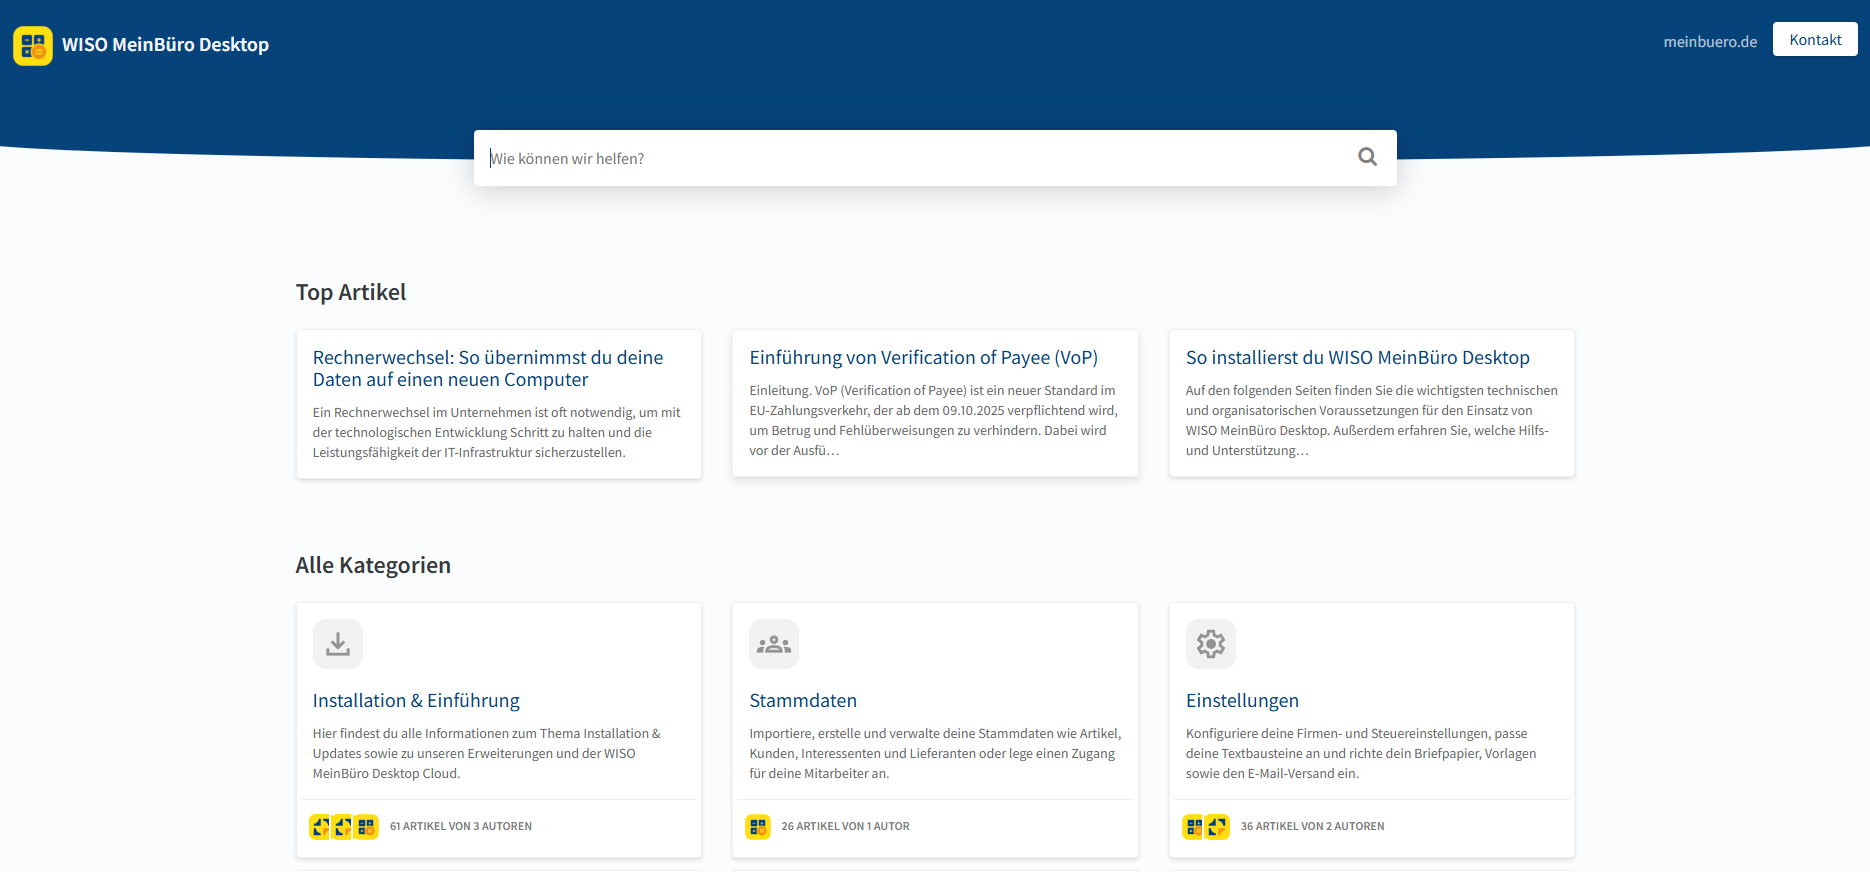Click the description 'Hier findest du alle Informationen'
1870x872 pixels.
487,754
